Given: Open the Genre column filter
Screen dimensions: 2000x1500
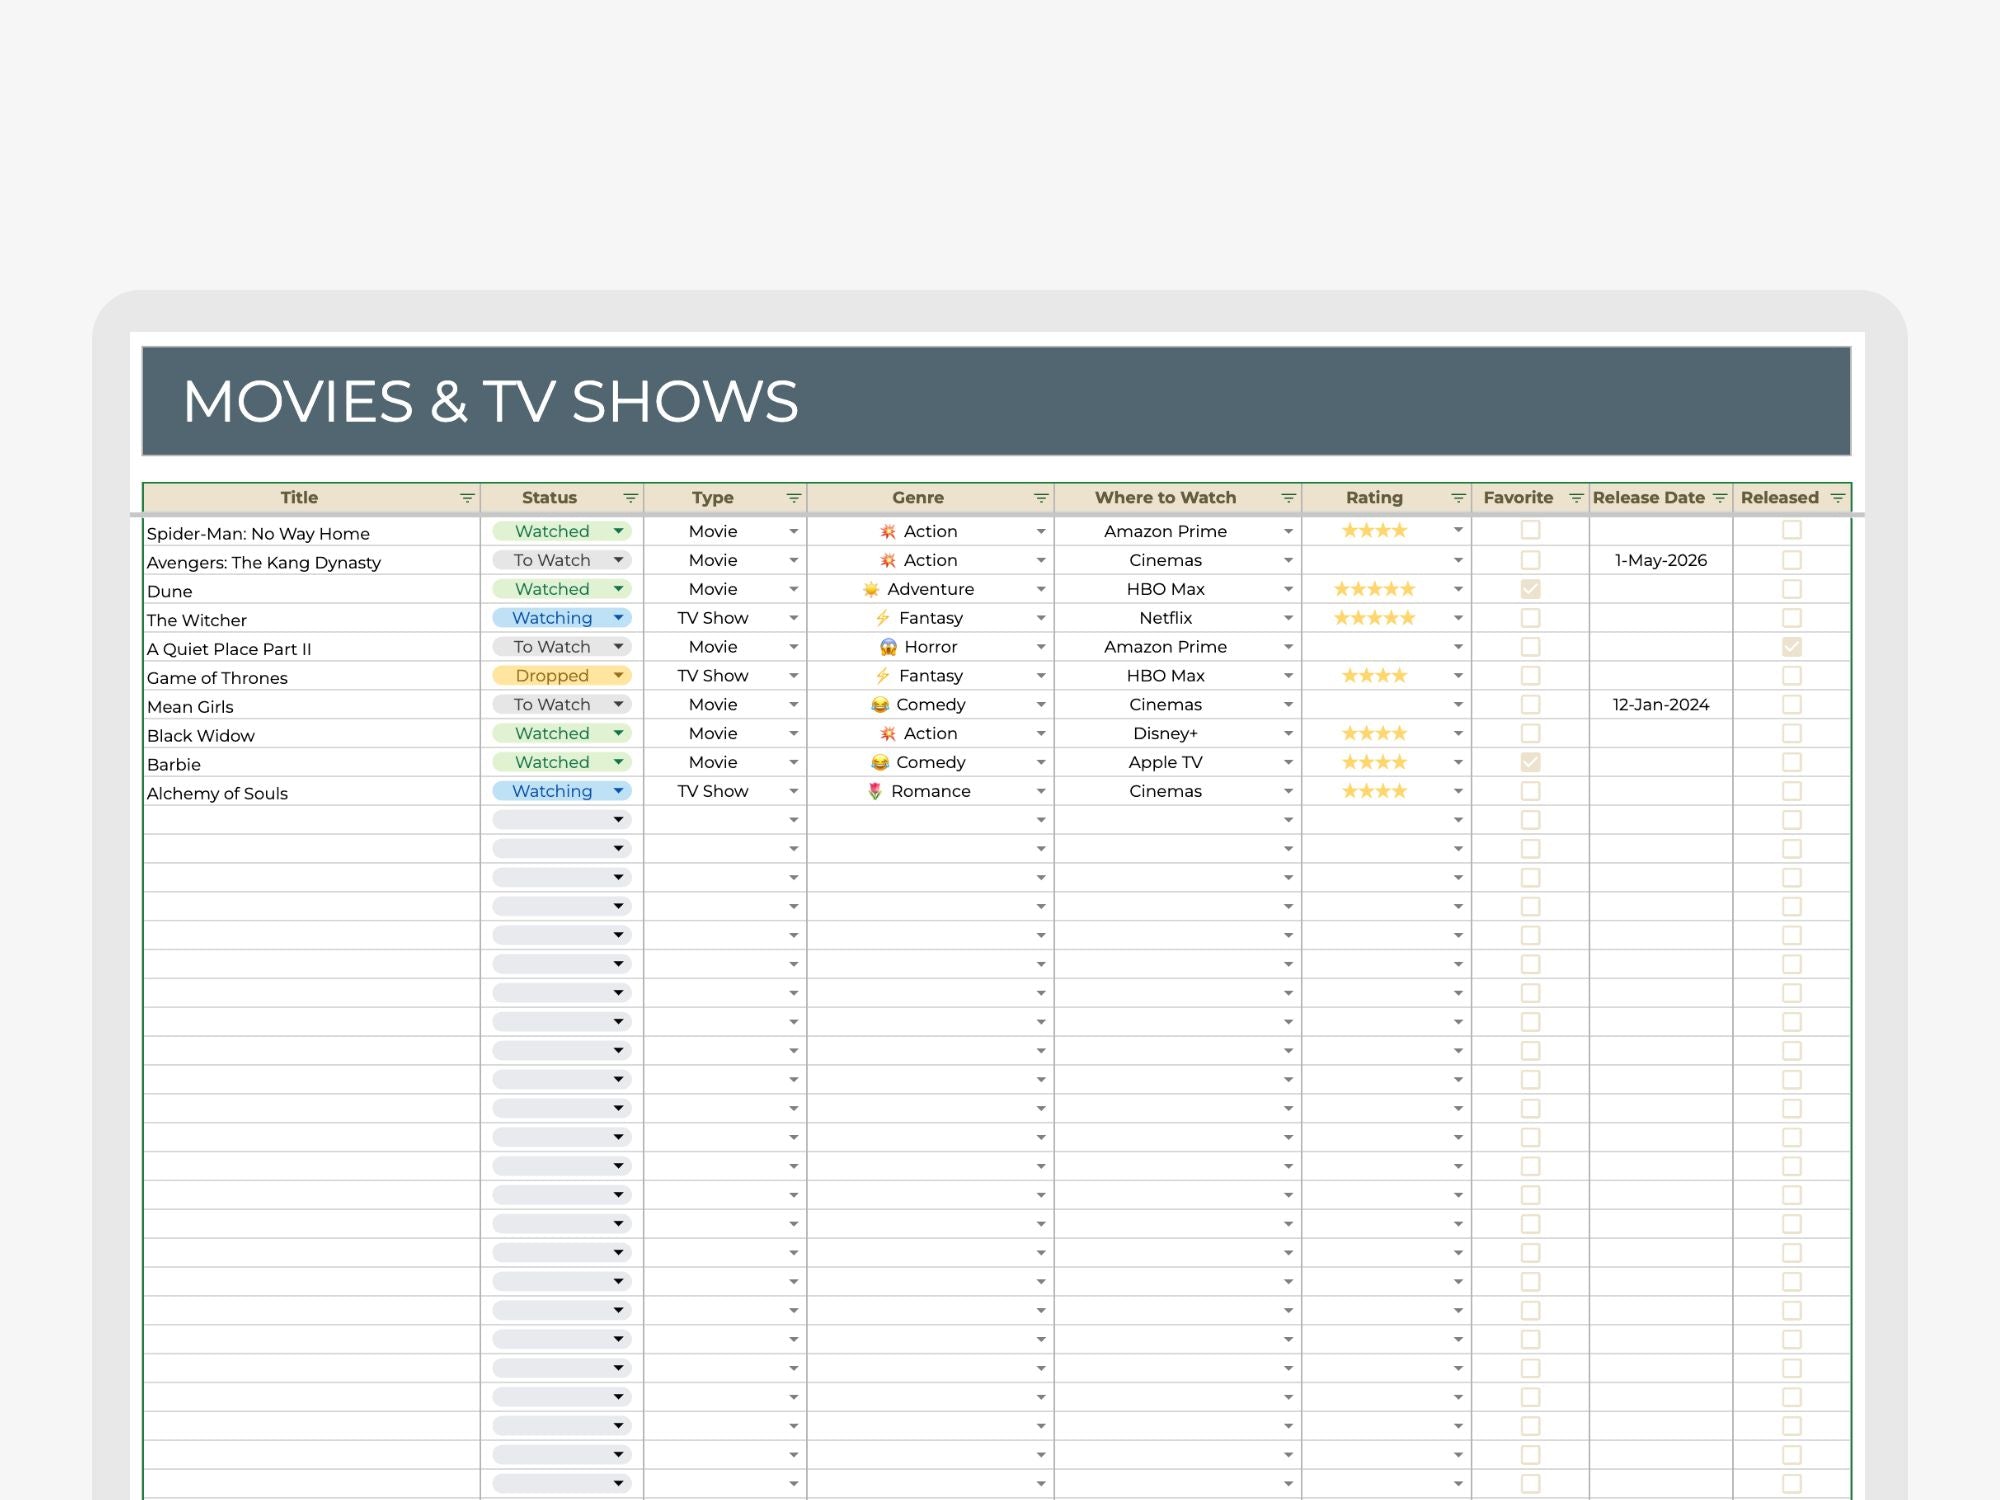Looking at the screenshot, I should [1040, 497].
